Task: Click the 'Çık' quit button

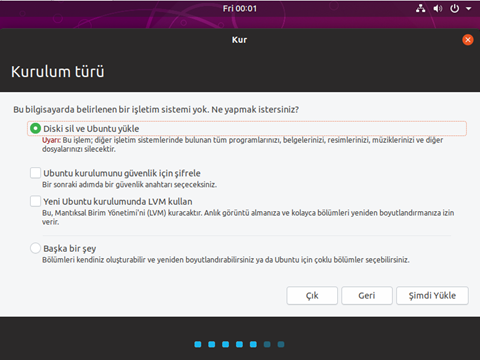Action: point(312,295)
